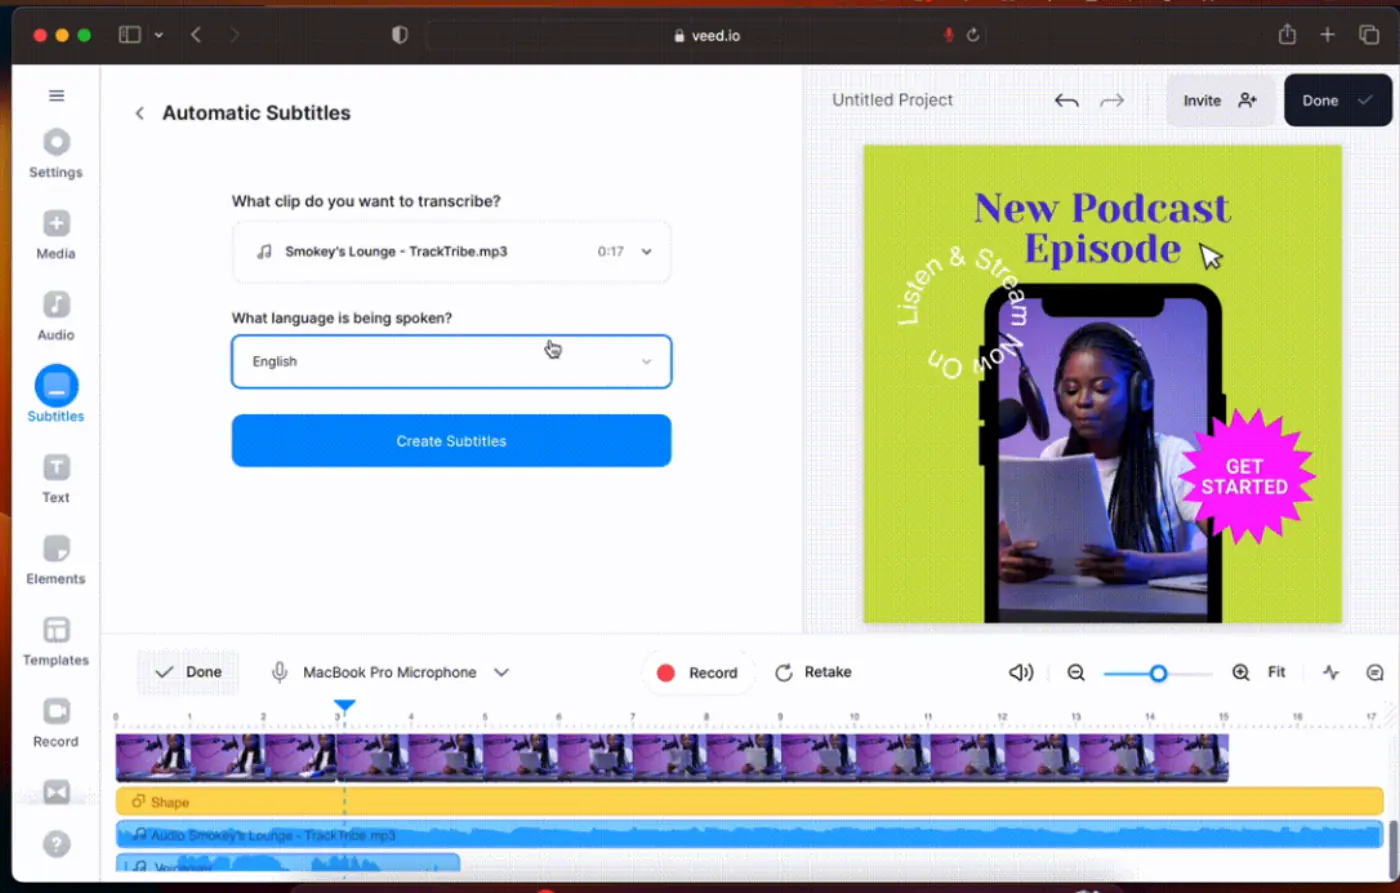This screenshot has width=1400, height=893.
Task: Reload the veed.io page
Action: [973, 35]
